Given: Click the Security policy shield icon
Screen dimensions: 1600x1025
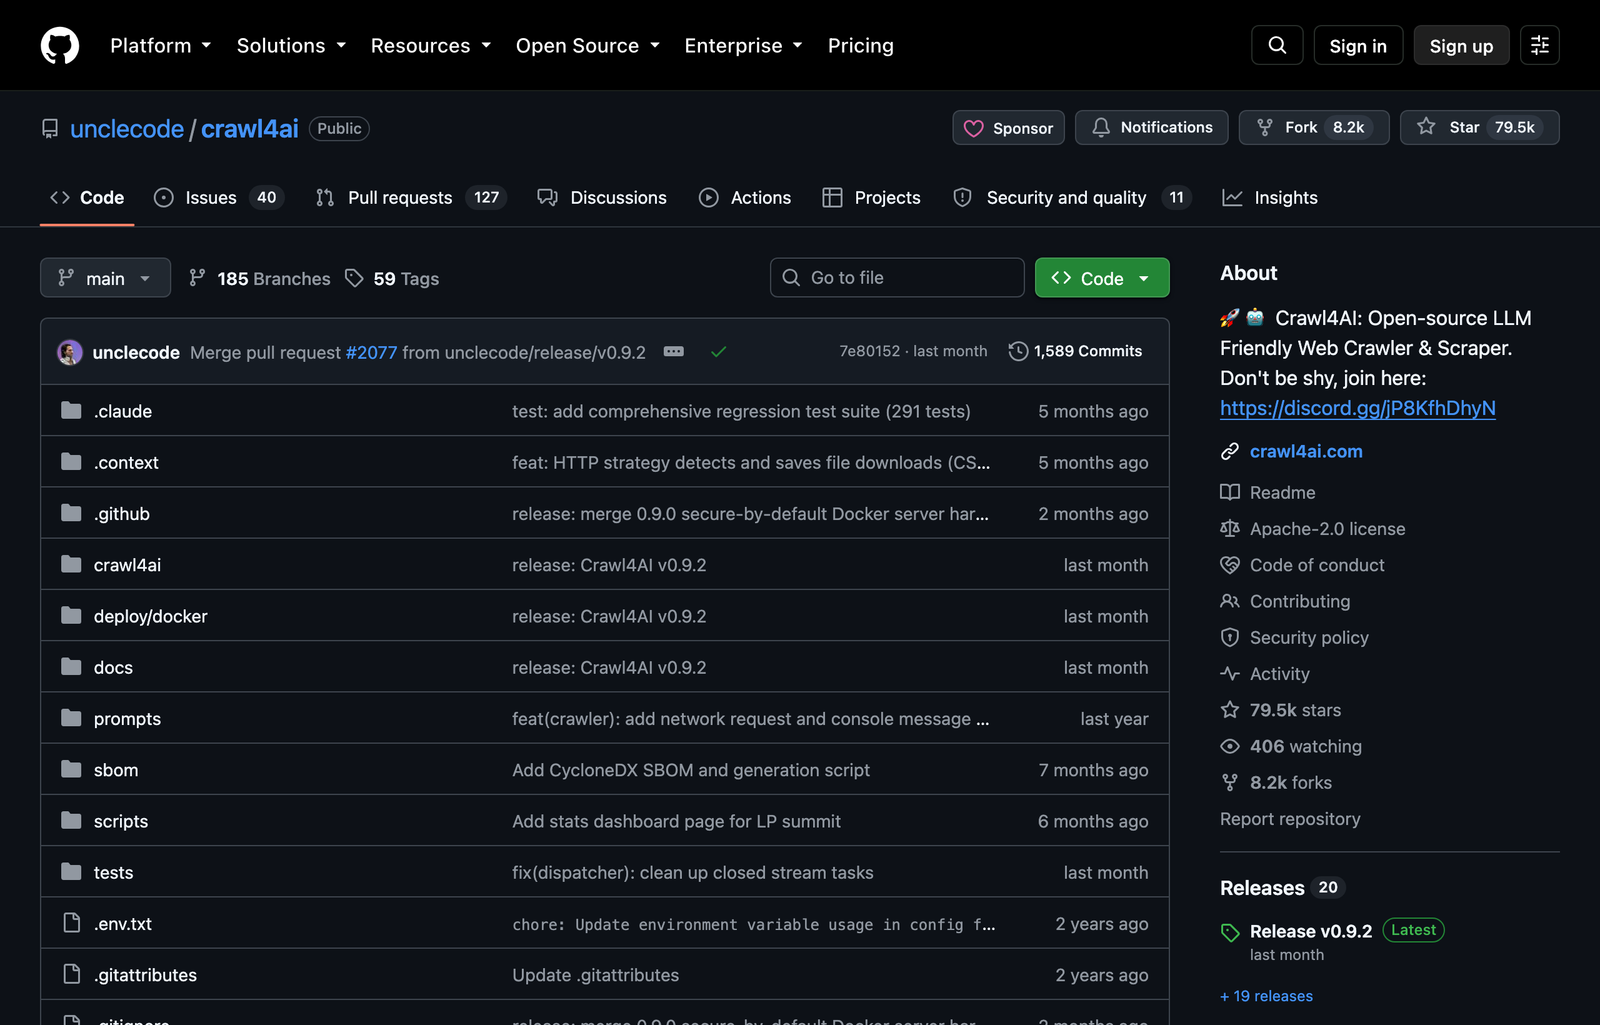Looking at the screenshot, I should click(1230, 637).
